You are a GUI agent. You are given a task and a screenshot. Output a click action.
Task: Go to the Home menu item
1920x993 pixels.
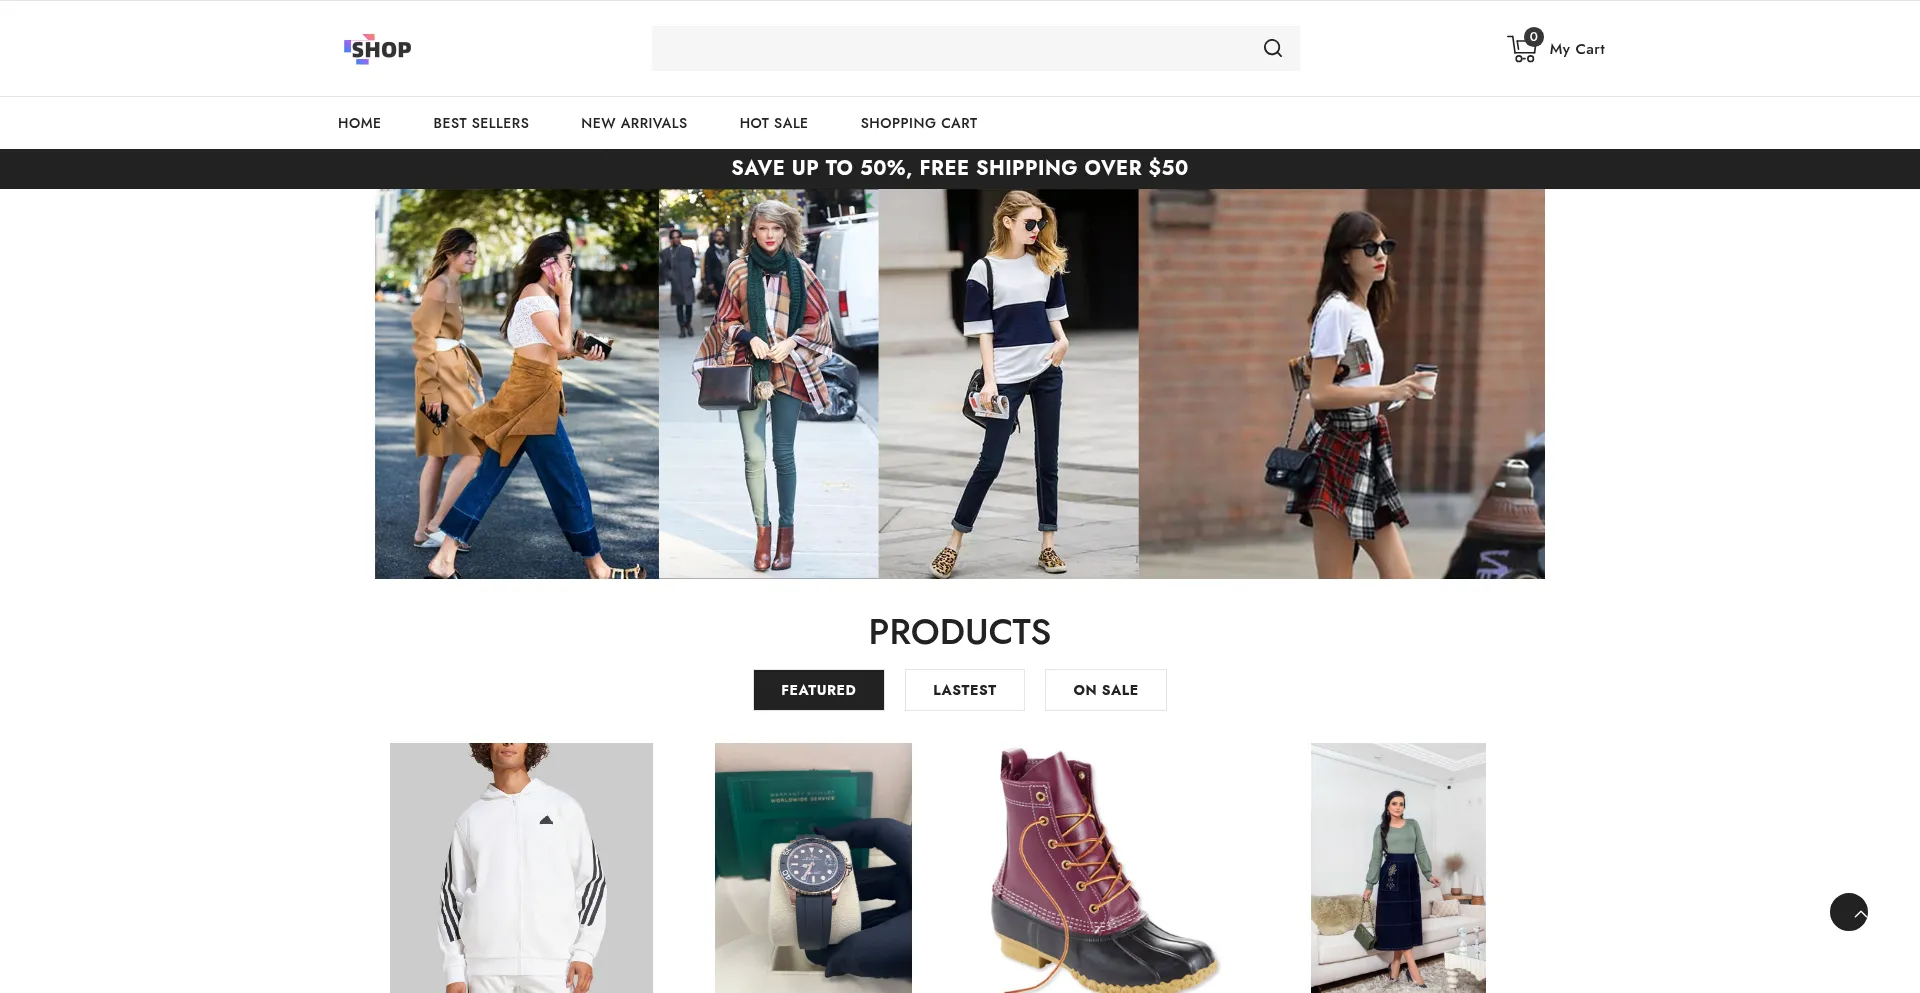[x=359, y=123]
